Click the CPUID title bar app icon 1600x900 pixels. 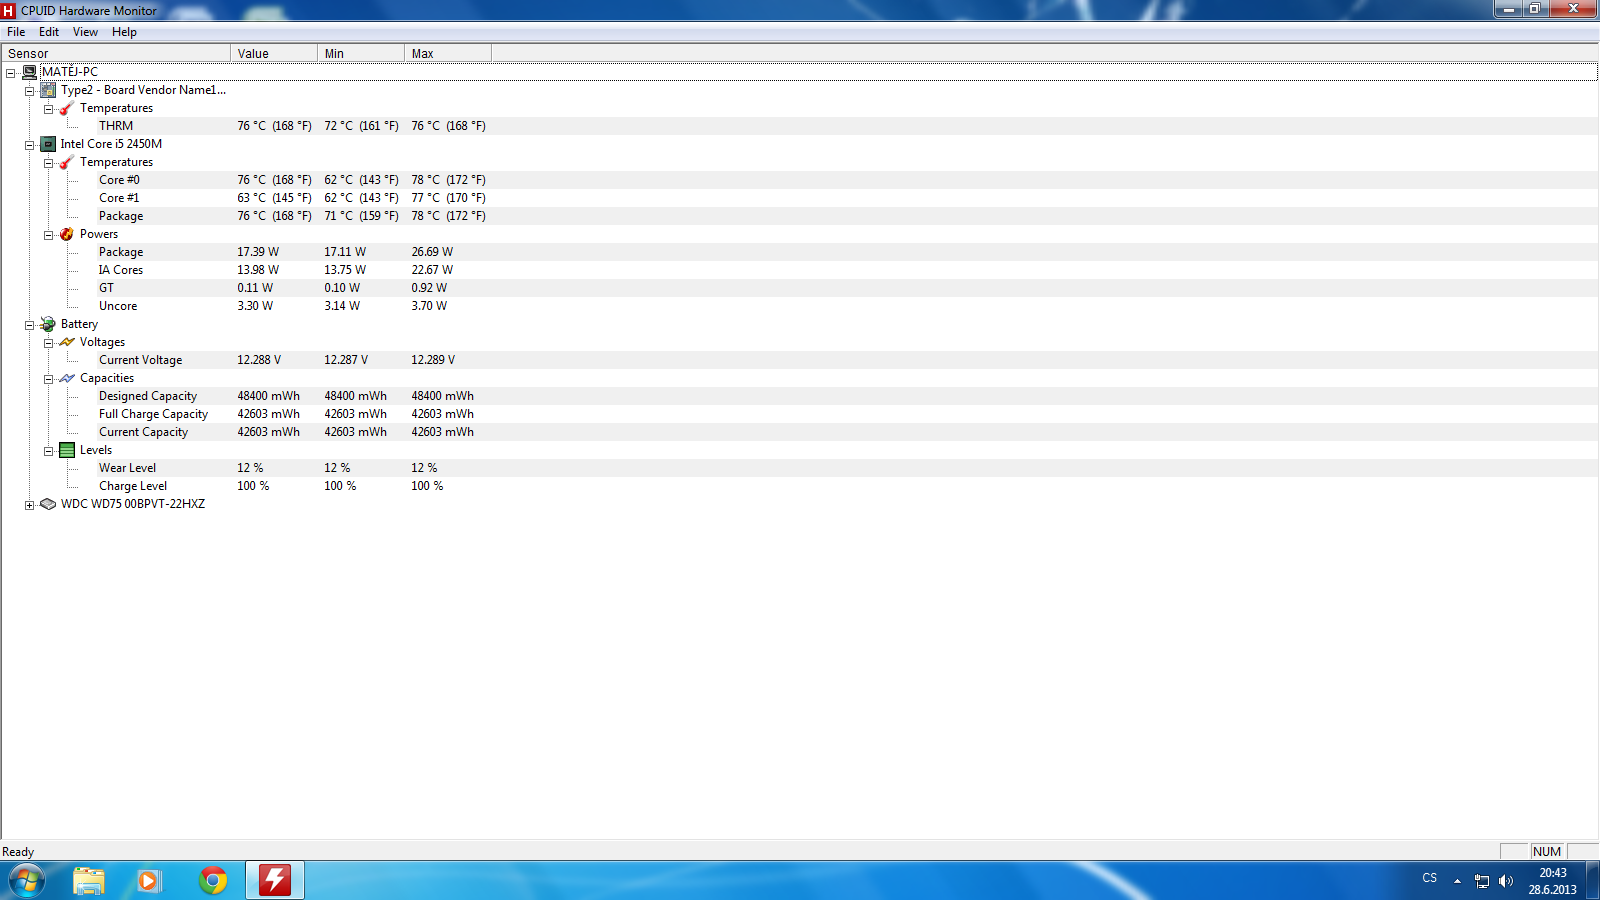(9, 11)
